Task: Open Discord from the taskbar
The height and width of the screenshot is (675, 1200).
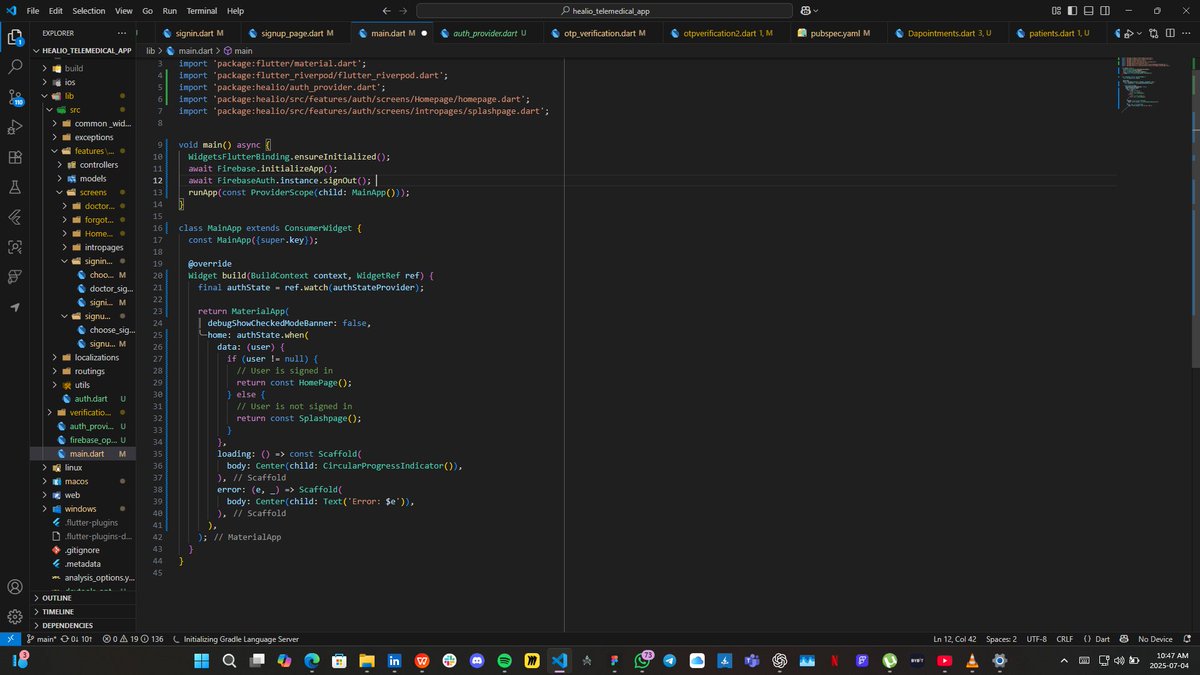Action: point(476,661)
